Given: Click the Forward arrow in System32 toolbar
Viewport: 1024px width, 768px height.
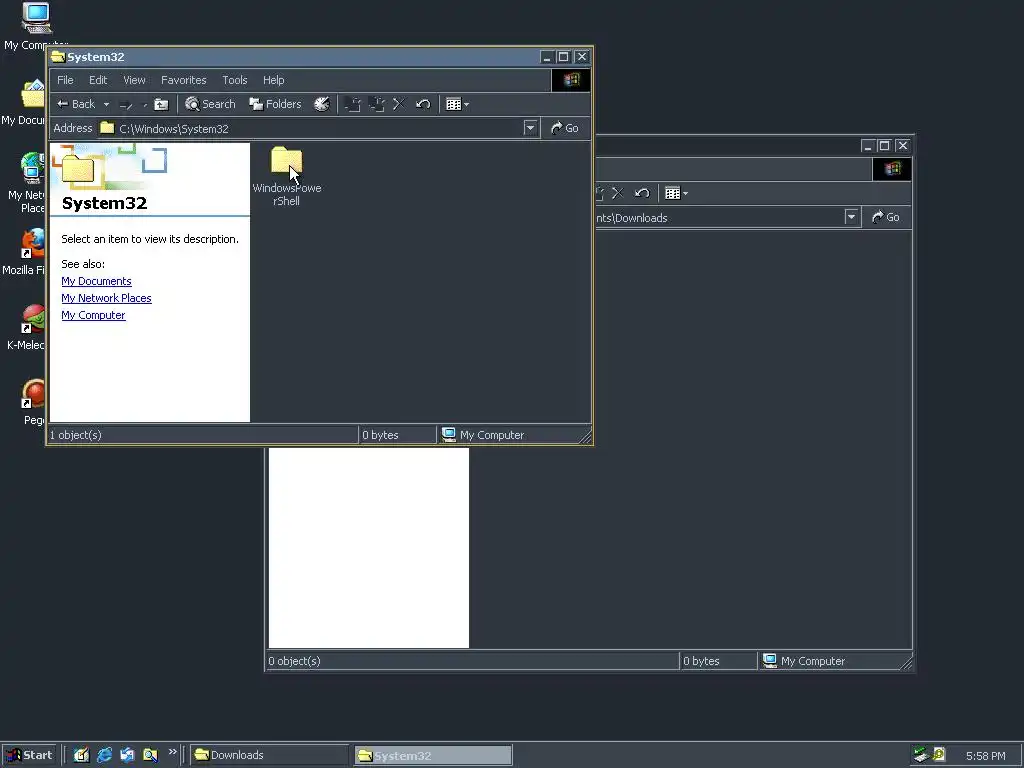Looking at the screenshot, I should (126, 104).
